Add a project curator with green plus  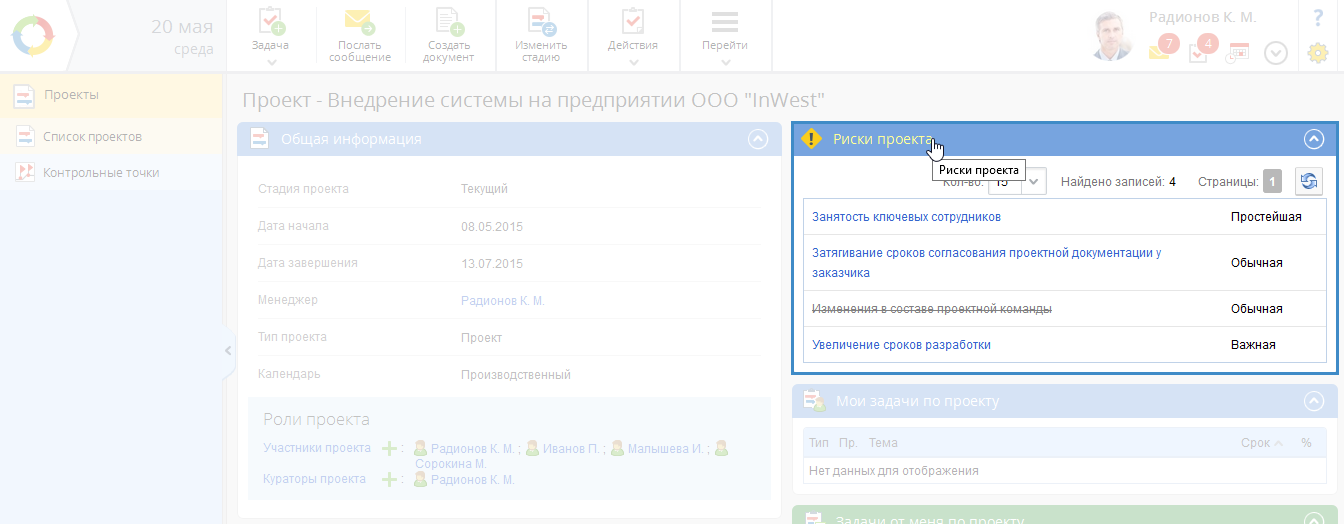coord(389,480)
